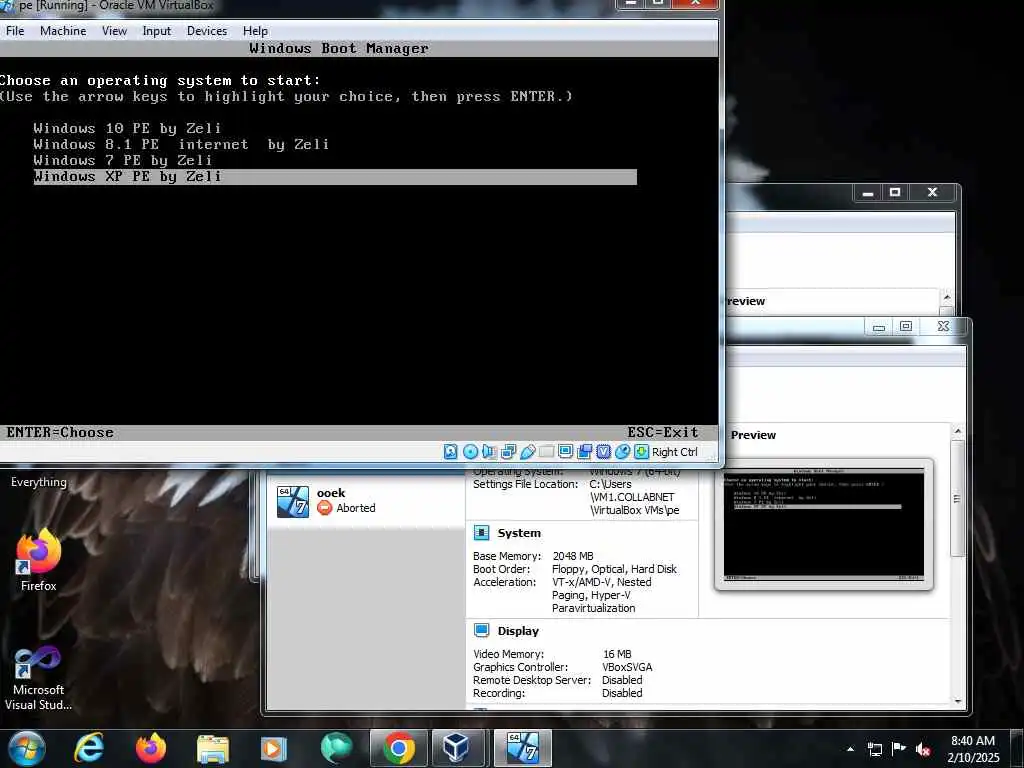The image size is (1024, 768).
Task: Select the ooek virtual machine in the list
Action: (x=366, y=501)
